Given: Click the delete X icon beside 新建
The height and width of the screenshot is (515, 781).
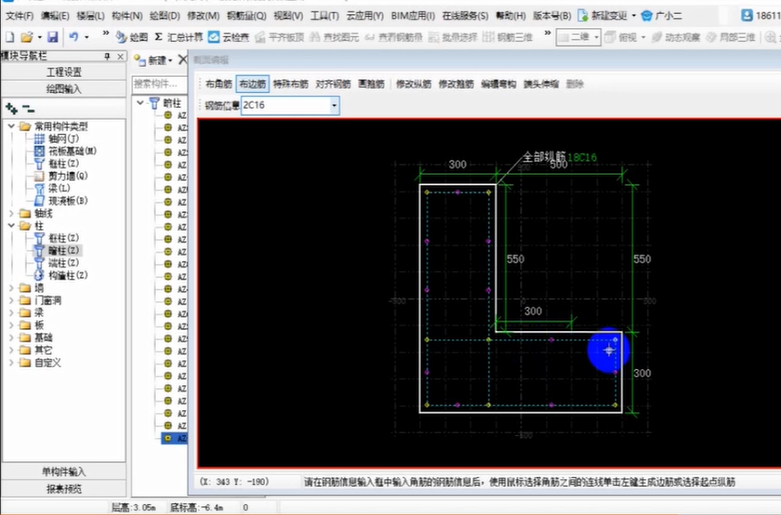Looking at the screenshot, I should point(182,60).
